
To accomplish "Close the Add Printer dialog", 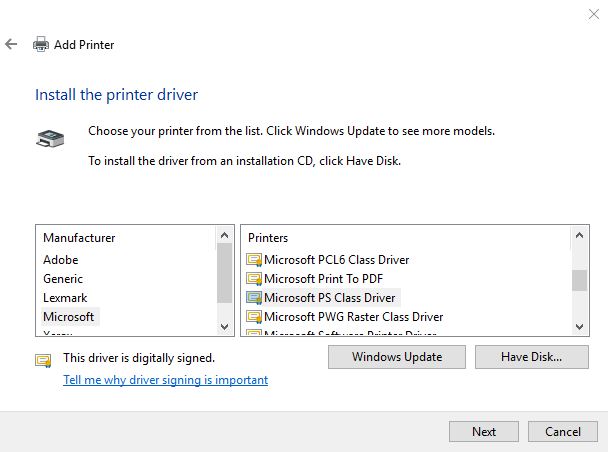I will pos(594,14).
